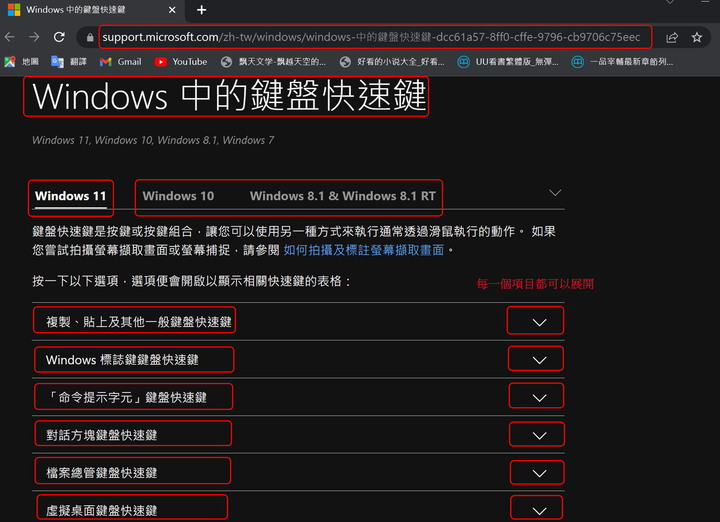Close the Windows 中的鍵盤快速鍵 tab
Screen dimensions: 720x522
(x=172, y=10)
